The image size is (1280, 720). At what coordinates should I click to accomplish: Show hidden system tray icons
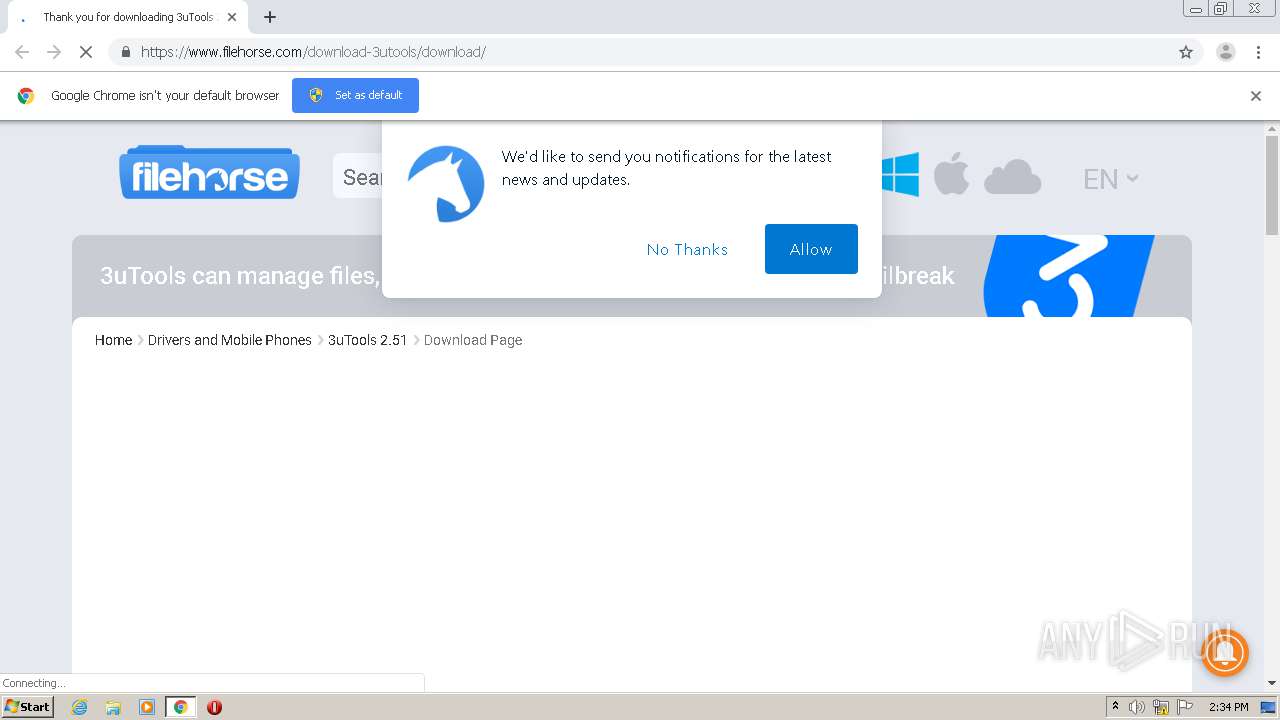coord(1116,707)
